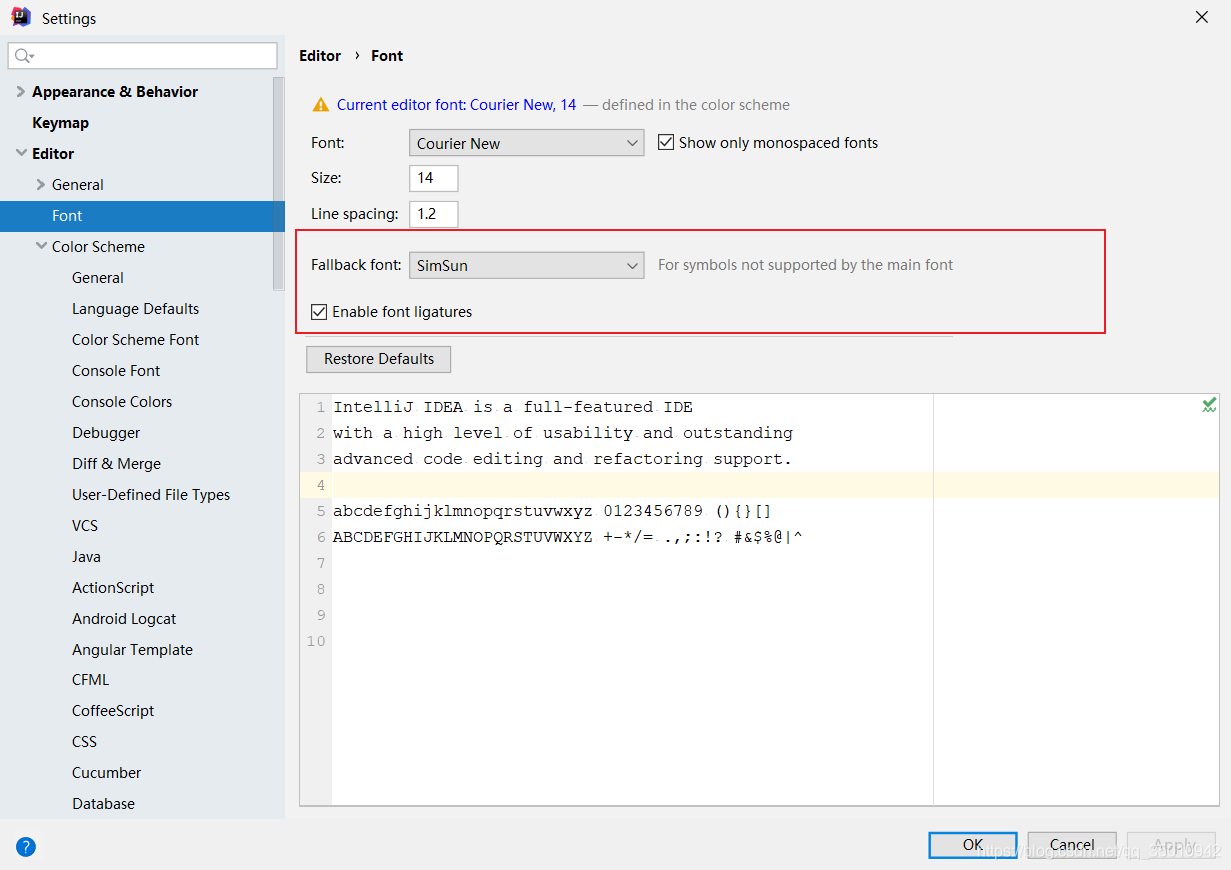Open the Font dropdown showing Courier New

tap(527, 143)
